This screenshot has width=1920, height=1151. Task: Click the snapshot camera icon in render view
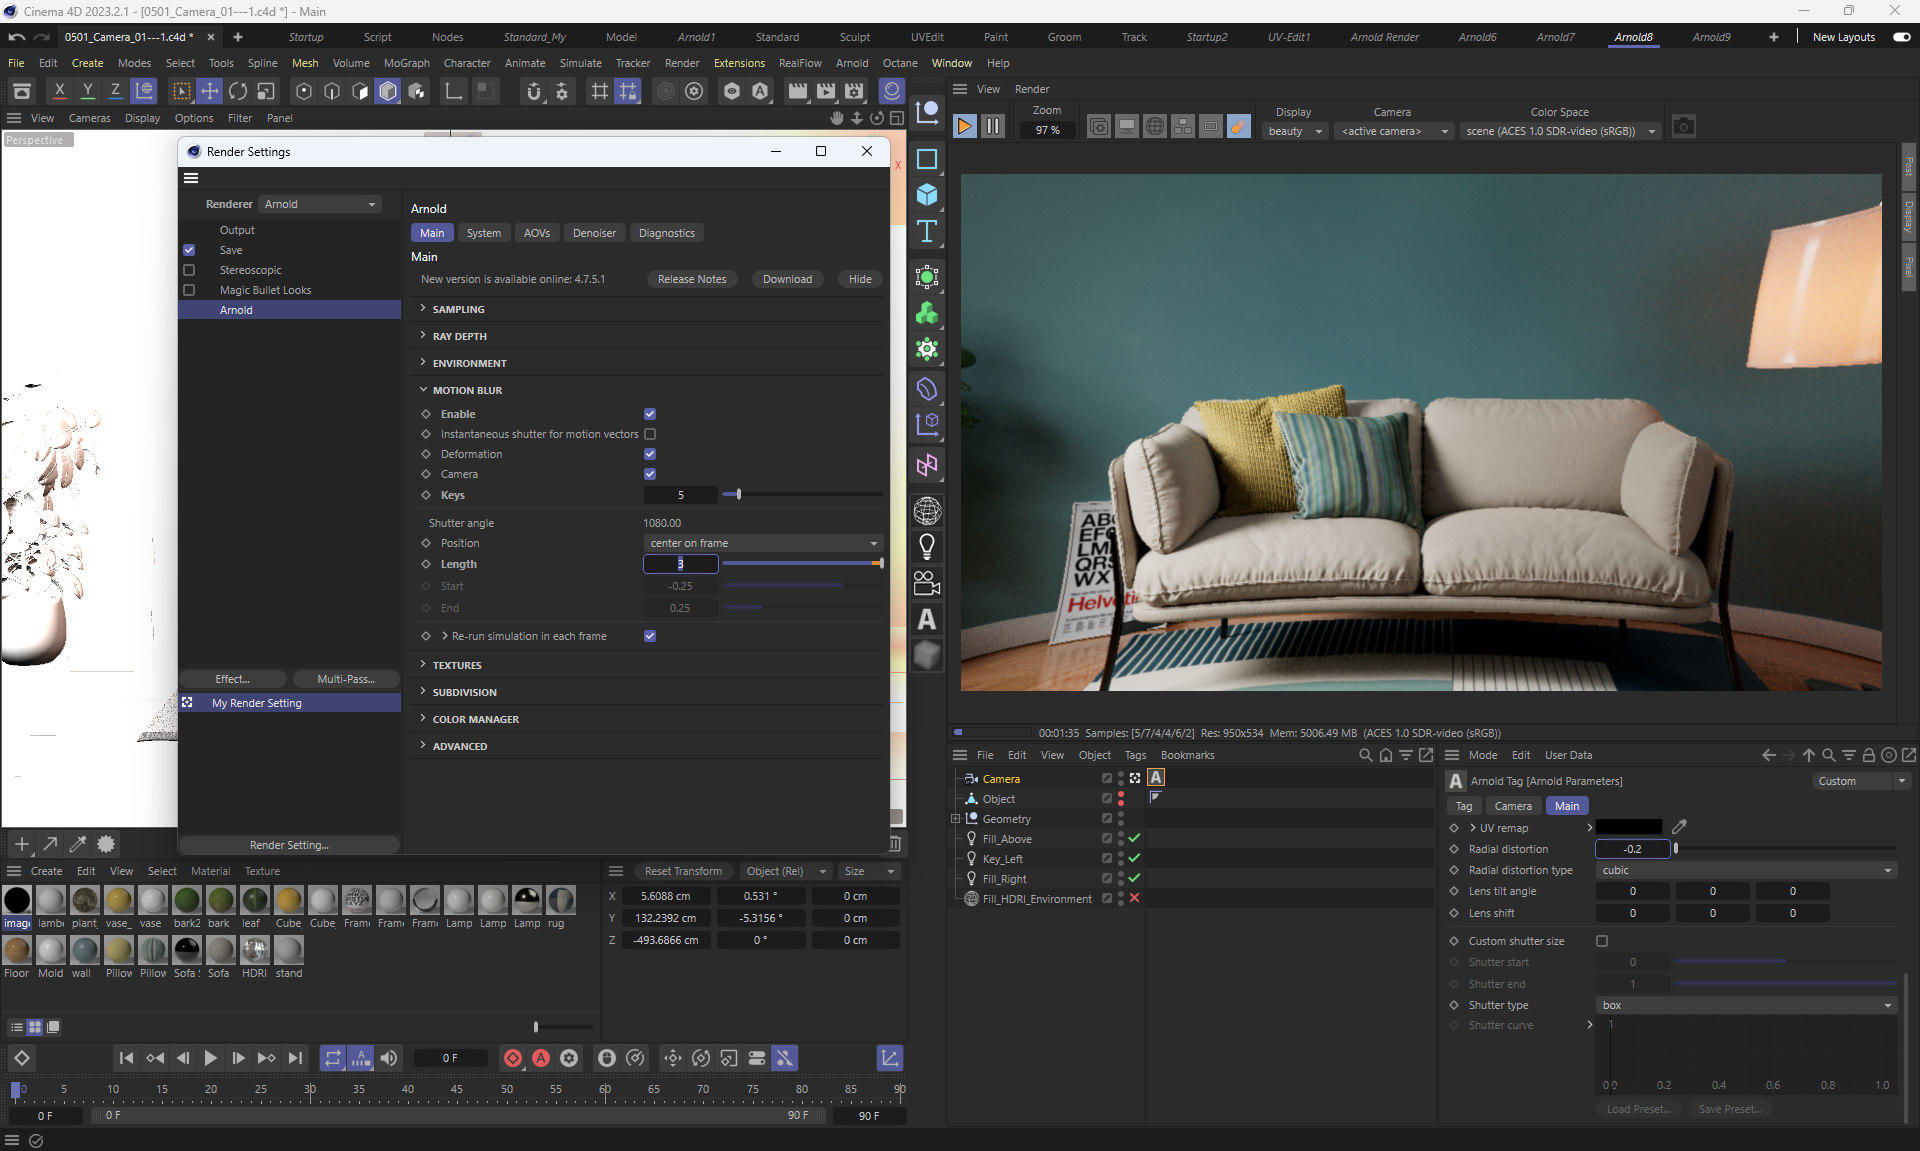(1683, 127)
